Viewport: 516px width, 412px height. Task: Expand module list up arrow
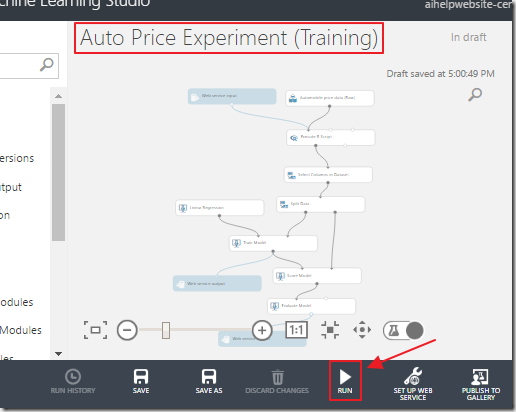pos(58,96)
